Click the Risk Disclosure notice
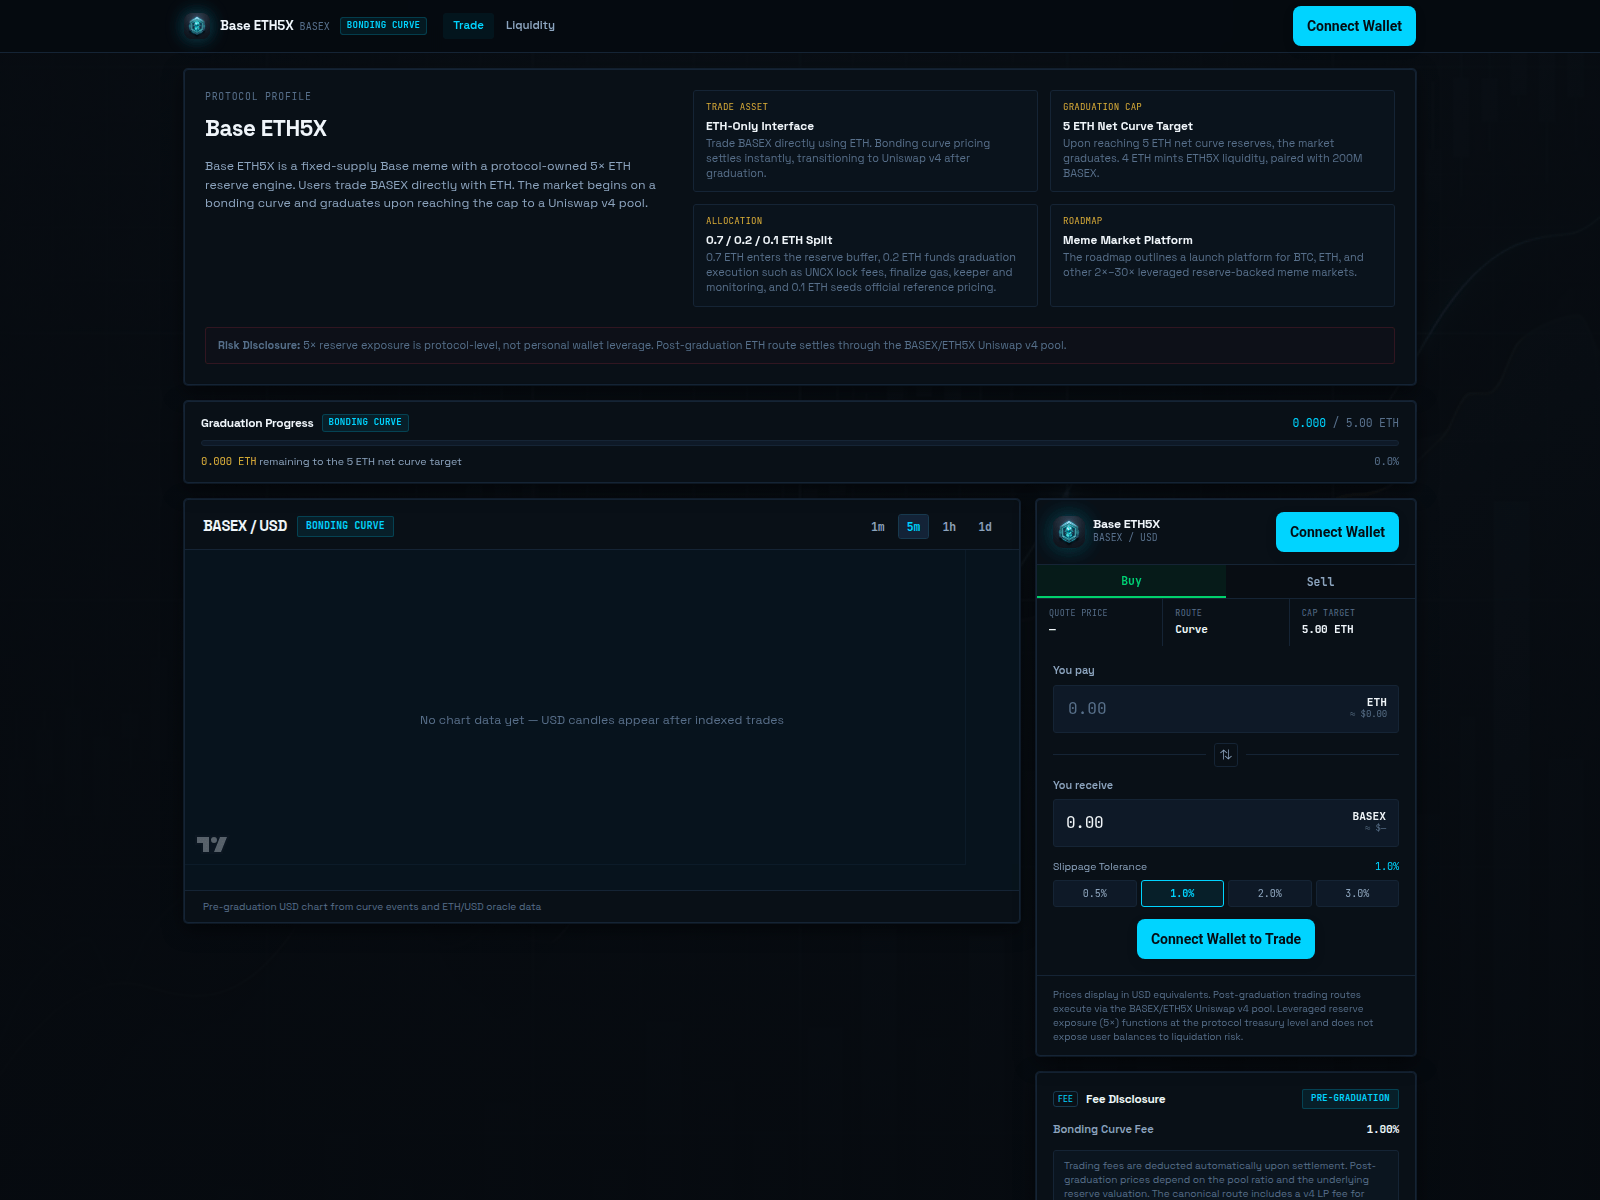 (x=800, y=345)
